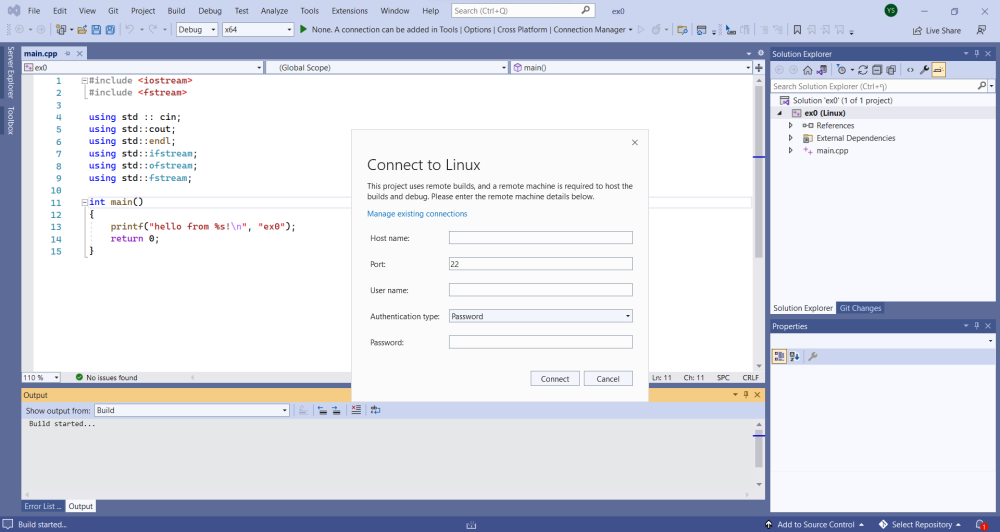This screenshot has width=1000, height=532.
Task: Open the Show output from dropdown
Action: [192, 410]
